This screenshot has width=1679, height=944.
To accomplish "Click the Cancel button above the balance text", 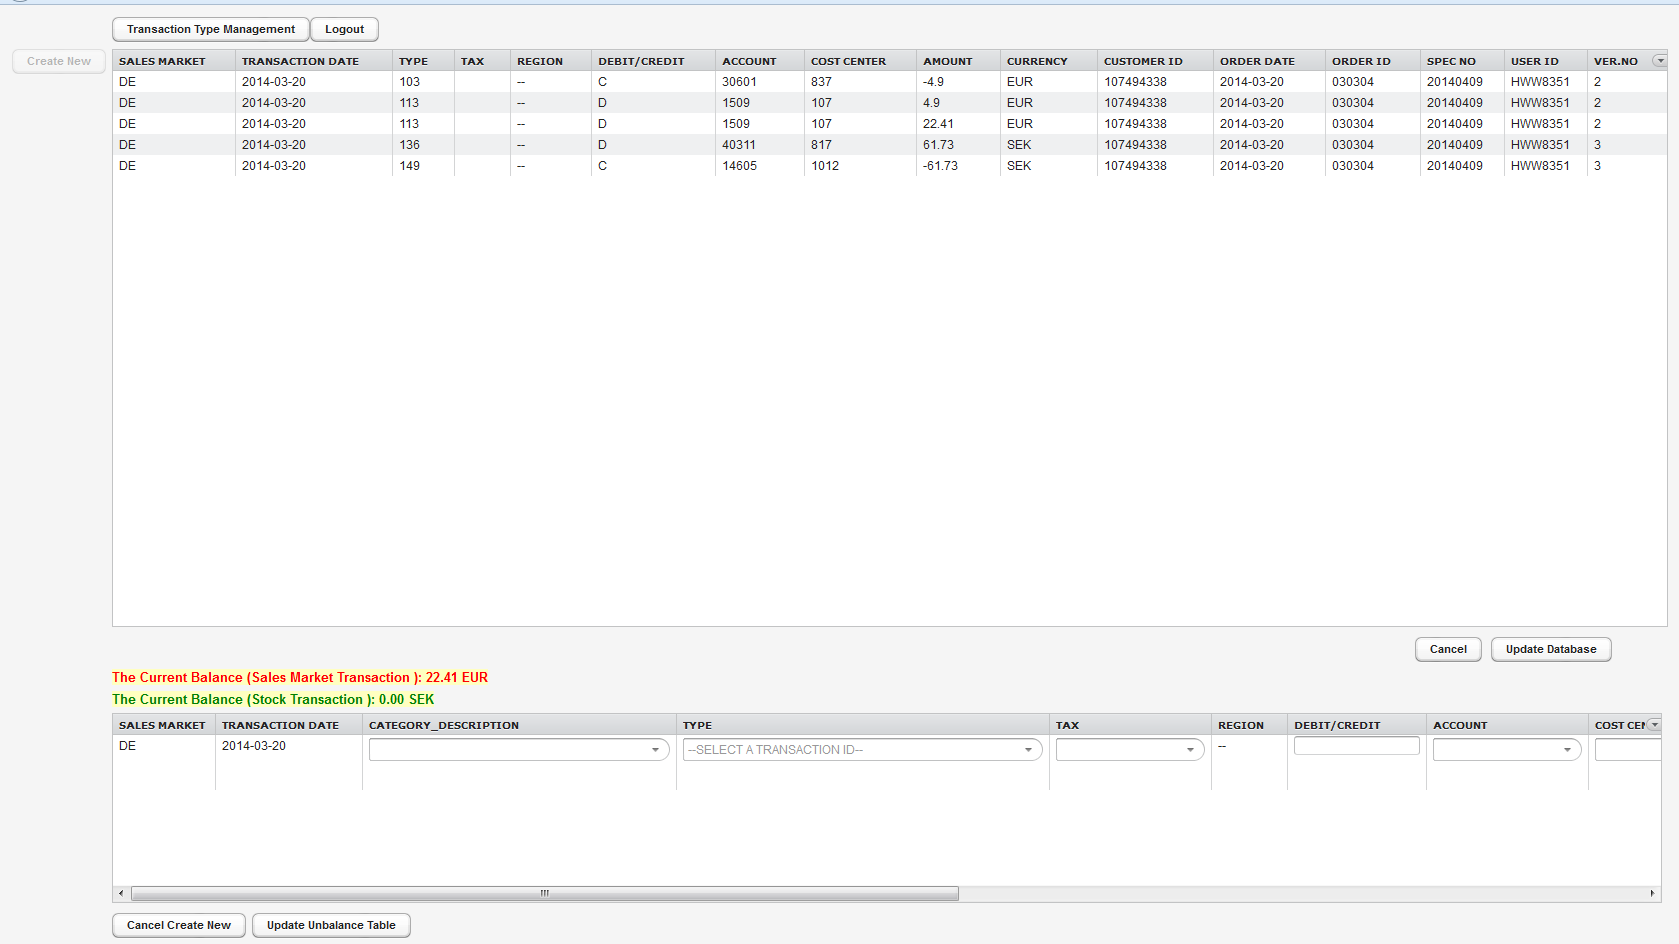I will [x=1447, y=649].
